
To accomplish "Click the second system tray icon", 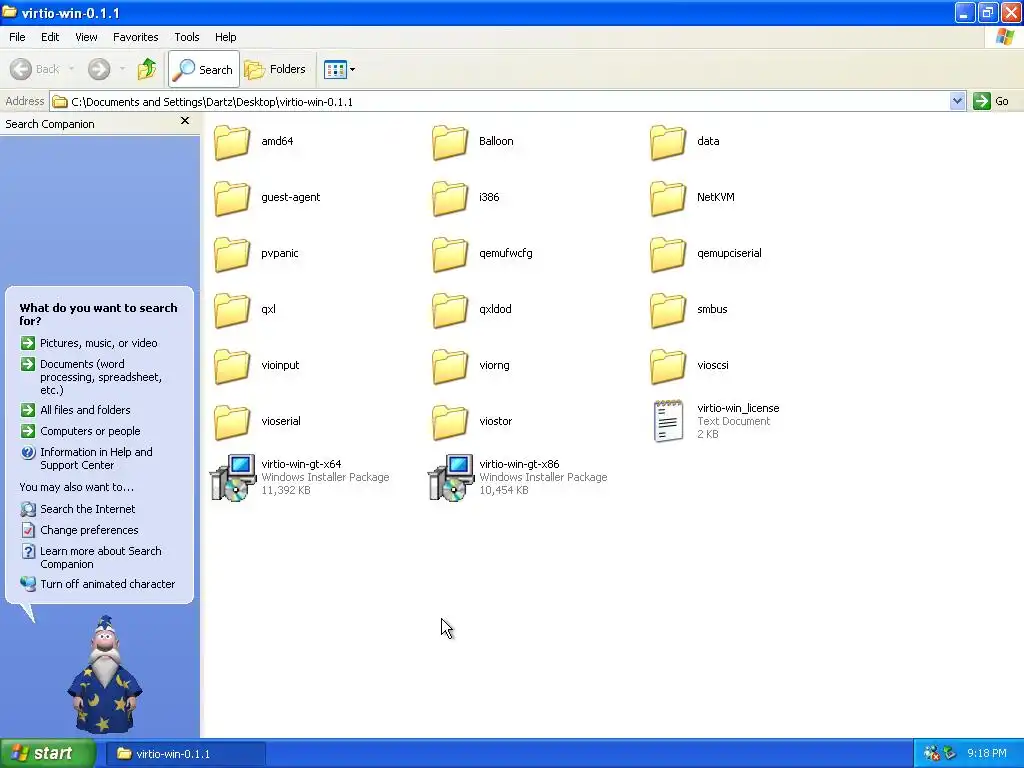I will pyautogui.click(x=949, y=754).
